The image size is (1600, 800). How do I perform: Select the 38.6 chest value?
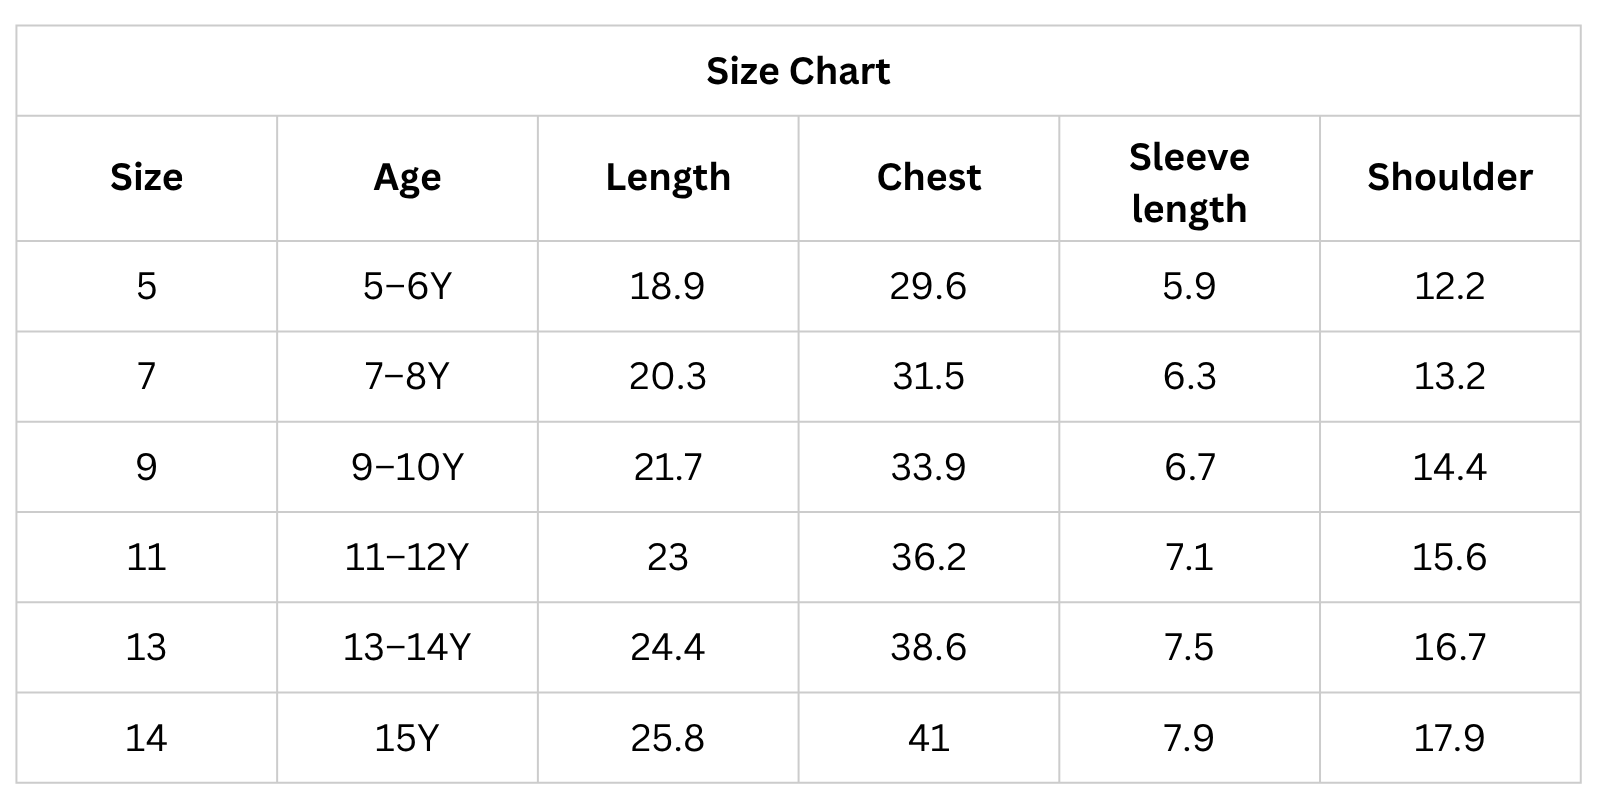(928, 647)
